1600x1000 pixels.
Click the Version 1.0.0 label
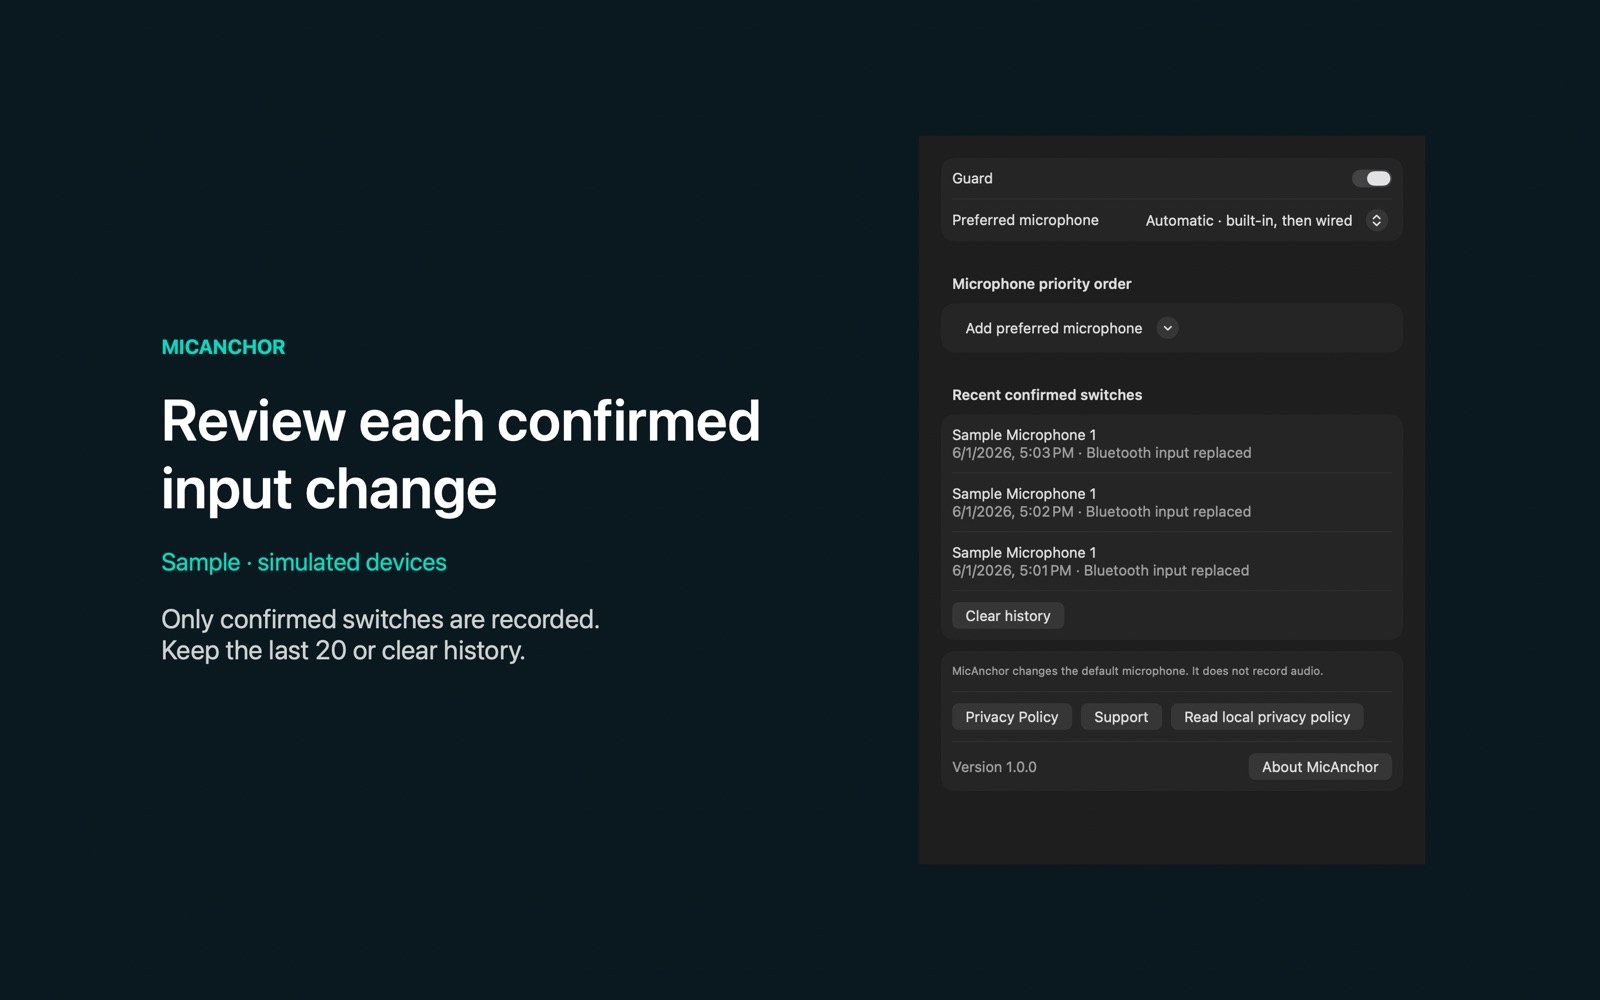point(994,767)
